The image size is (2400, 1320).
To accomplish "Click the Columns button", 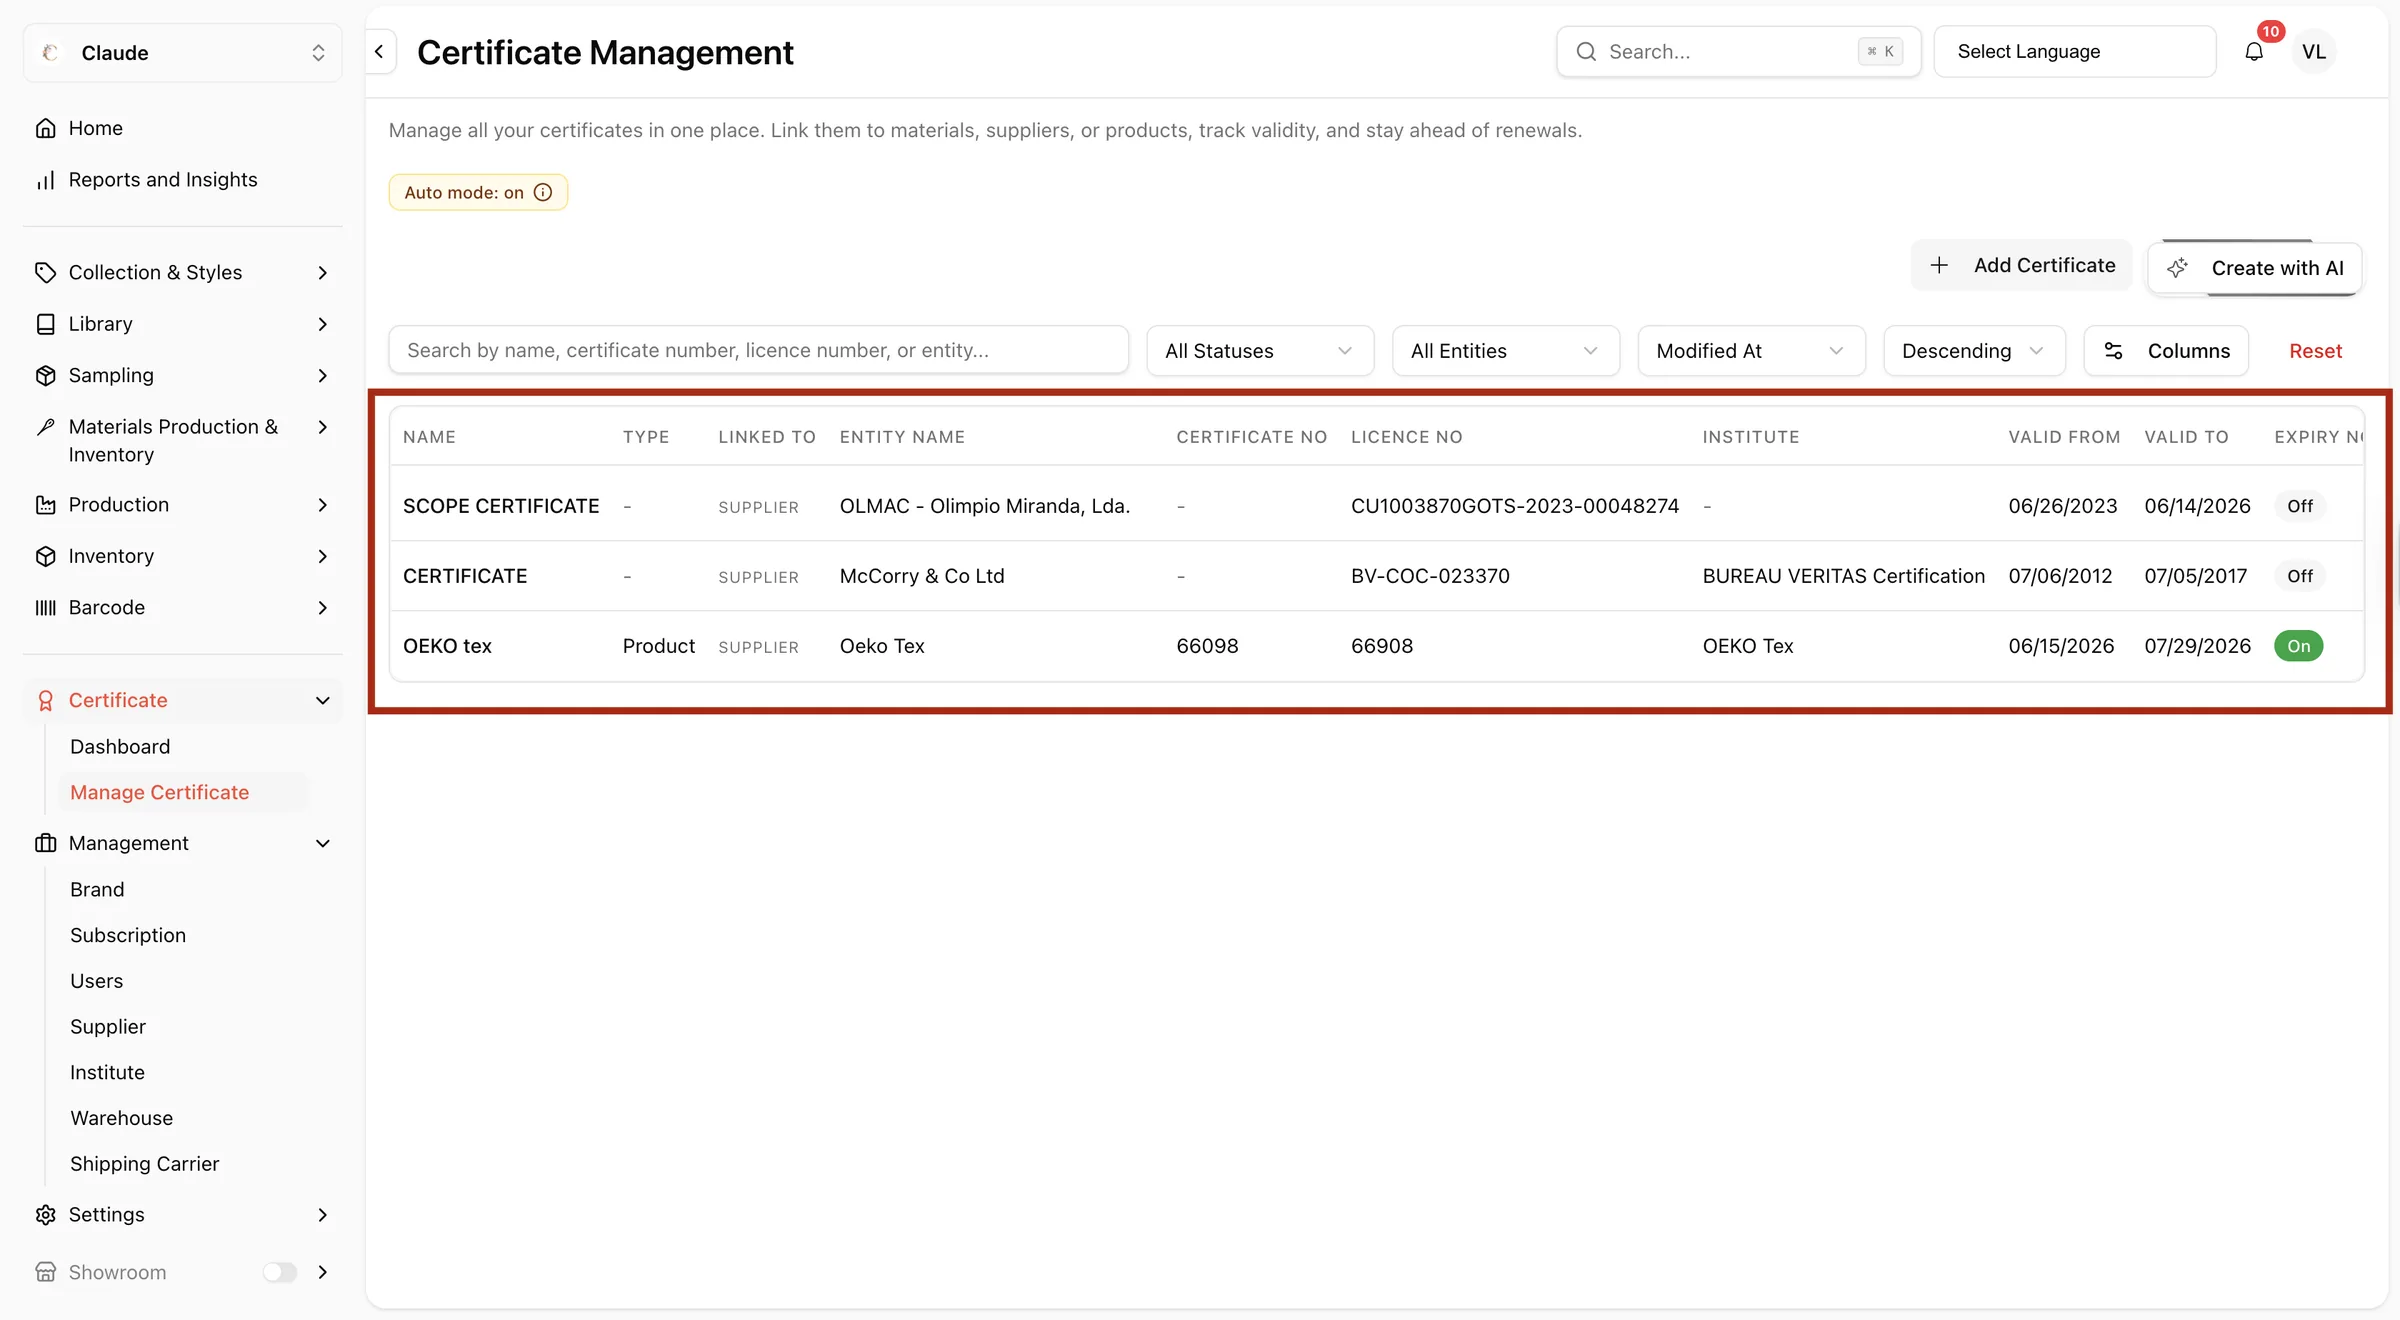I will (x=2166, y=351).
